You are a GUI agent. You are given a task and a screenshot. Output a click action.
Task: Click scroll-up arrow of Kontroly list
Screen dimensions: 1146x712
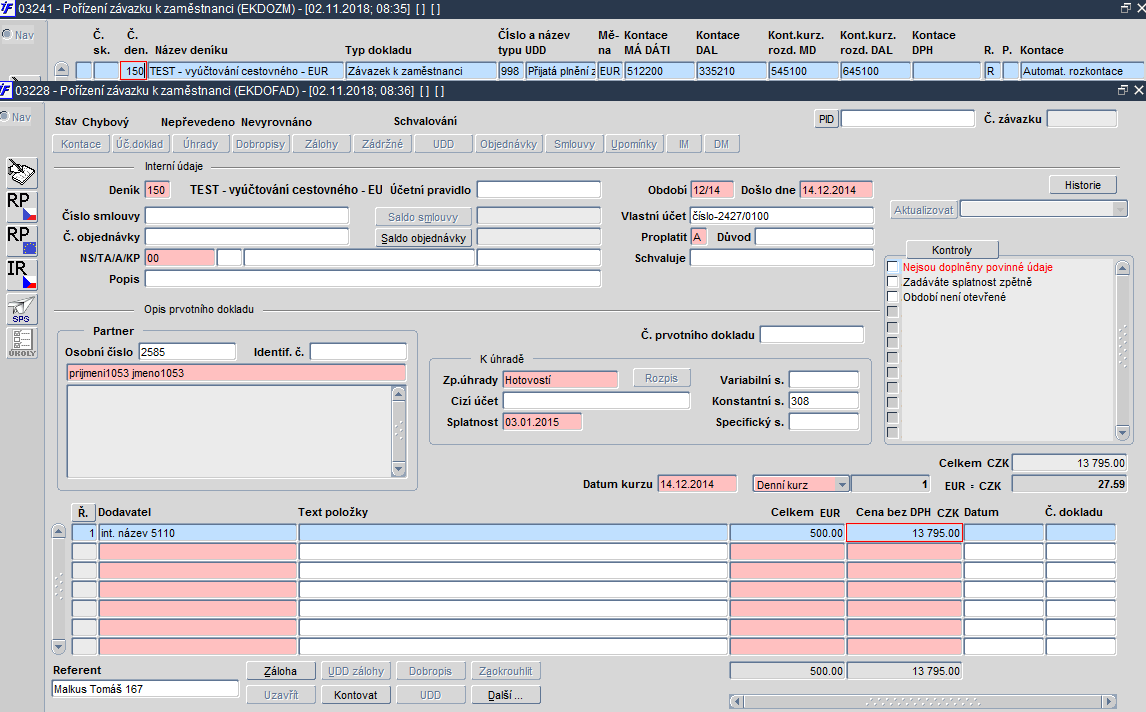(1123, 268)
